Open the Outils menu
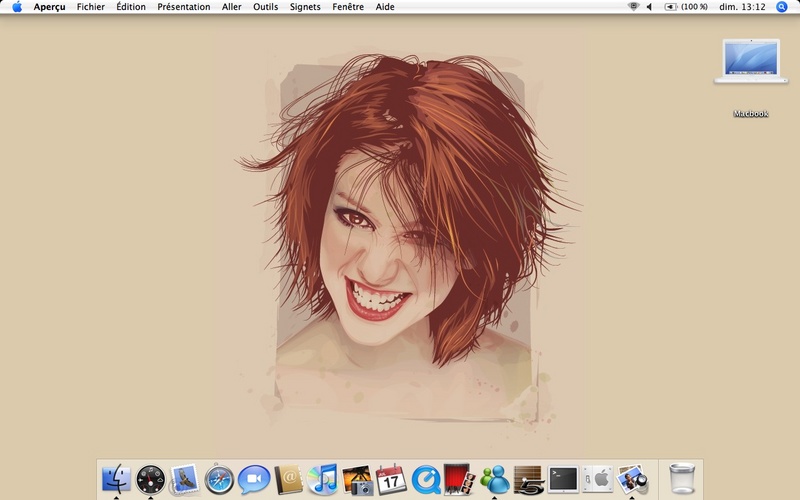The width and height of the screenshot is (800, 500). pos(265,7)
